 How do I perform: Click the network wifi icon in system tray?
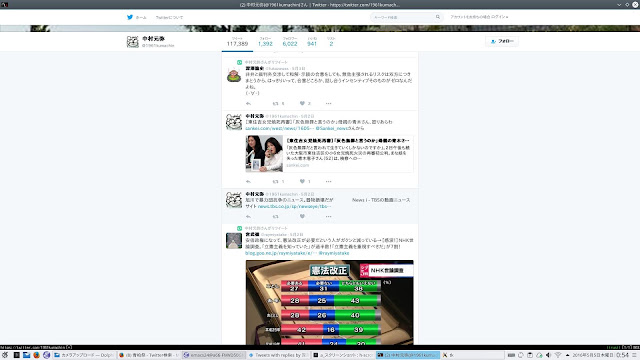click(x=558, y=355)
